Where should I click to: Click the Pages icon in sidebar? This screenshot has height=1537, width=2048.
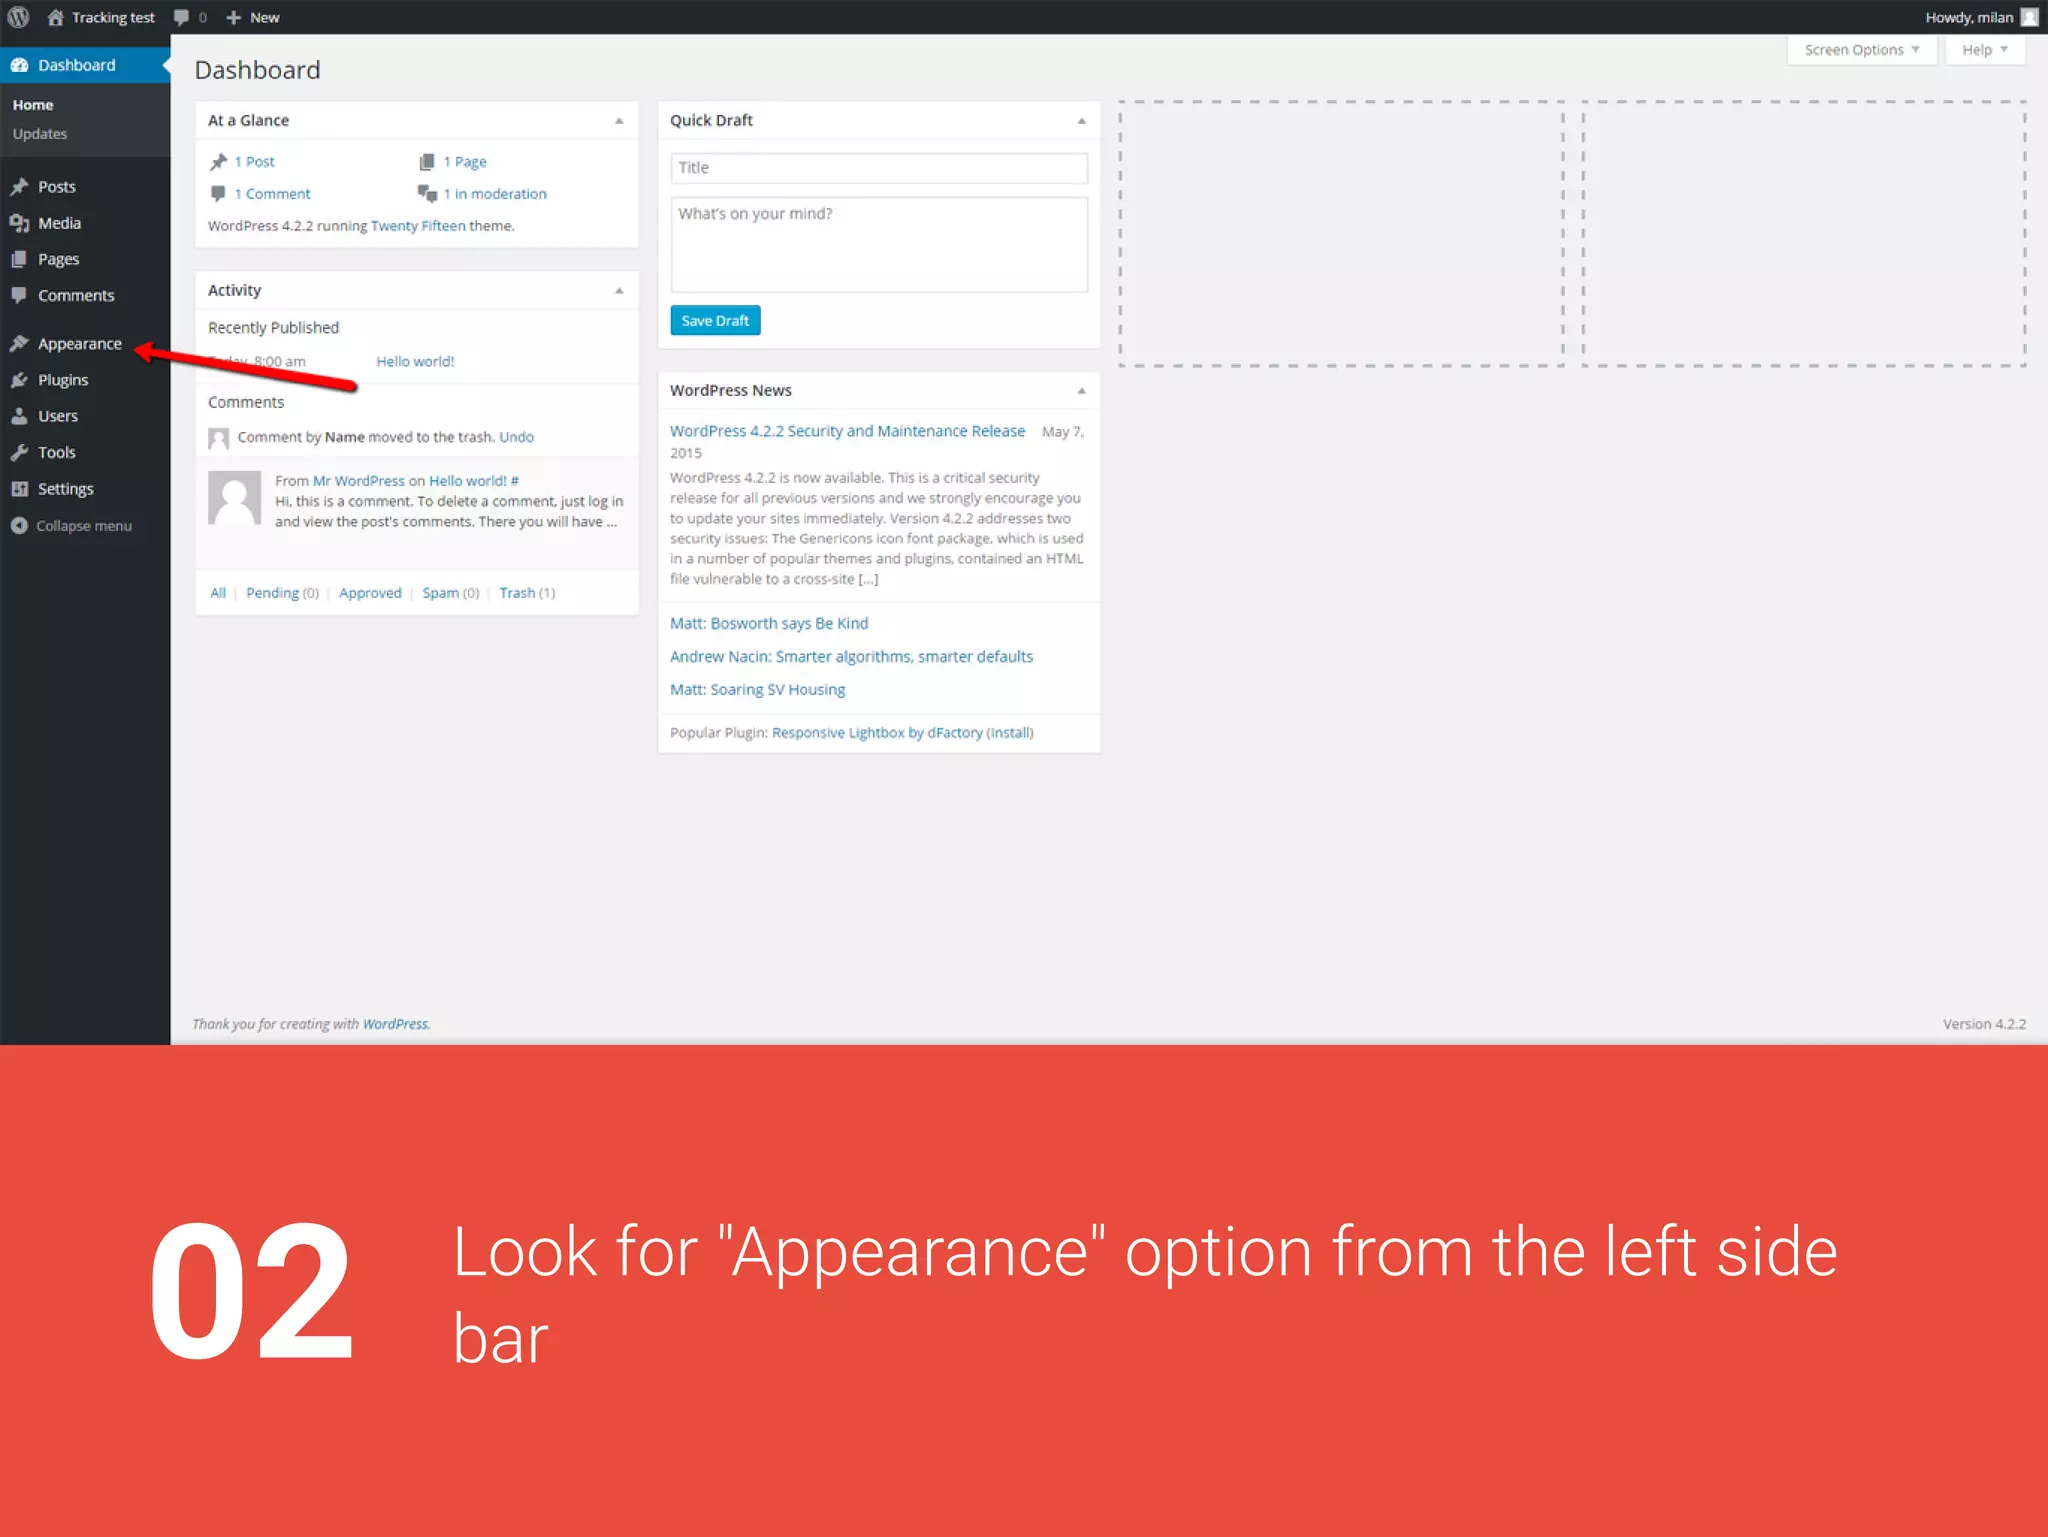19,259
